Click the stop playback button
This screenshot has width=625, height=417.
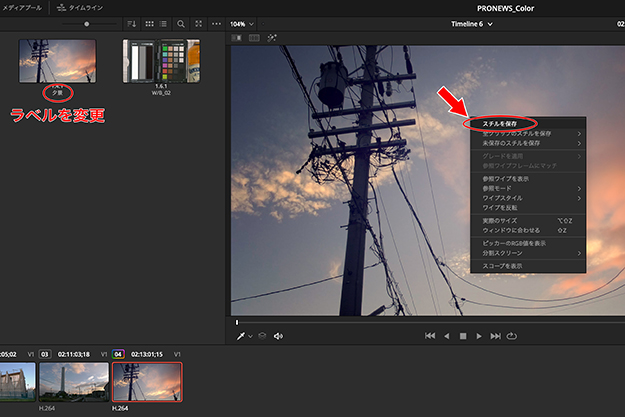click(x=463, y=336)
